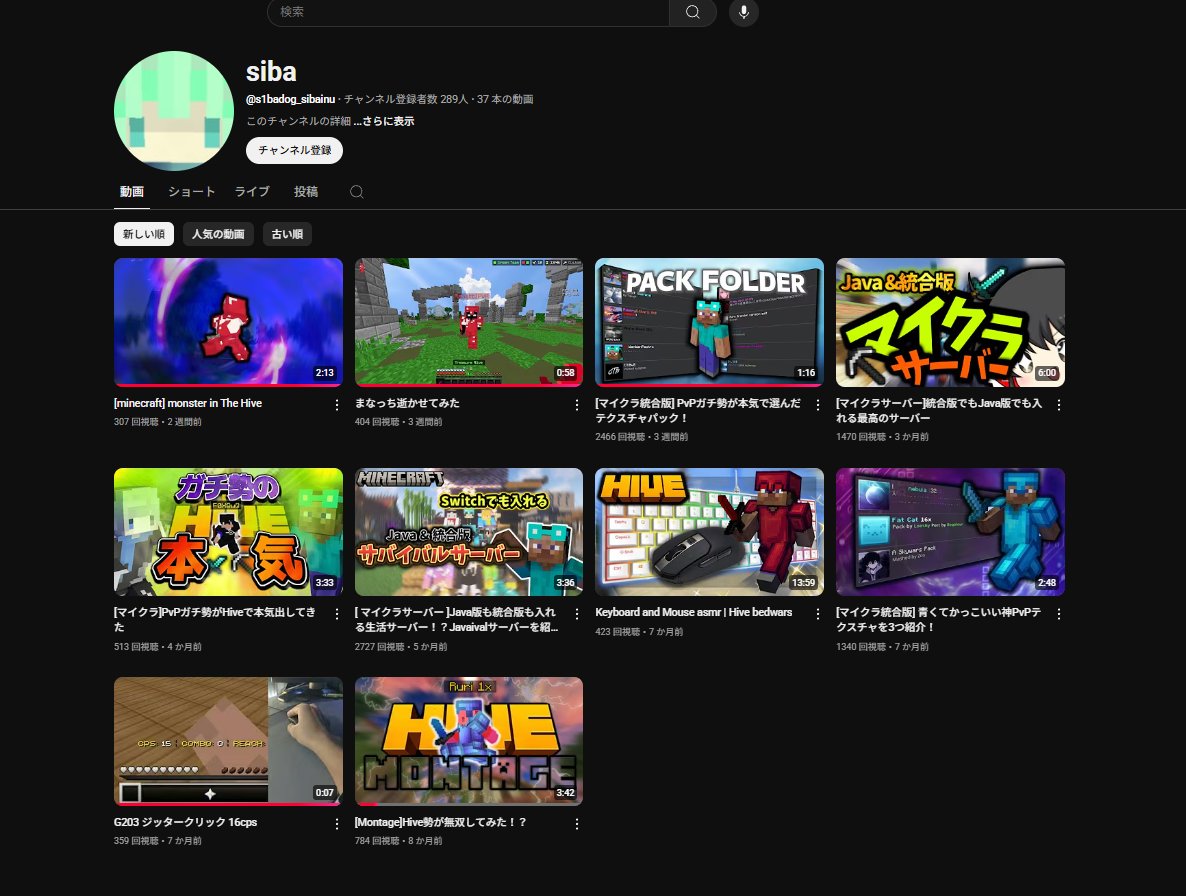This screenshot has width=1186, height=896.
Task: Click the 2466 回視聴 view count
Action: pyautogui.click(x=619, y=437)
